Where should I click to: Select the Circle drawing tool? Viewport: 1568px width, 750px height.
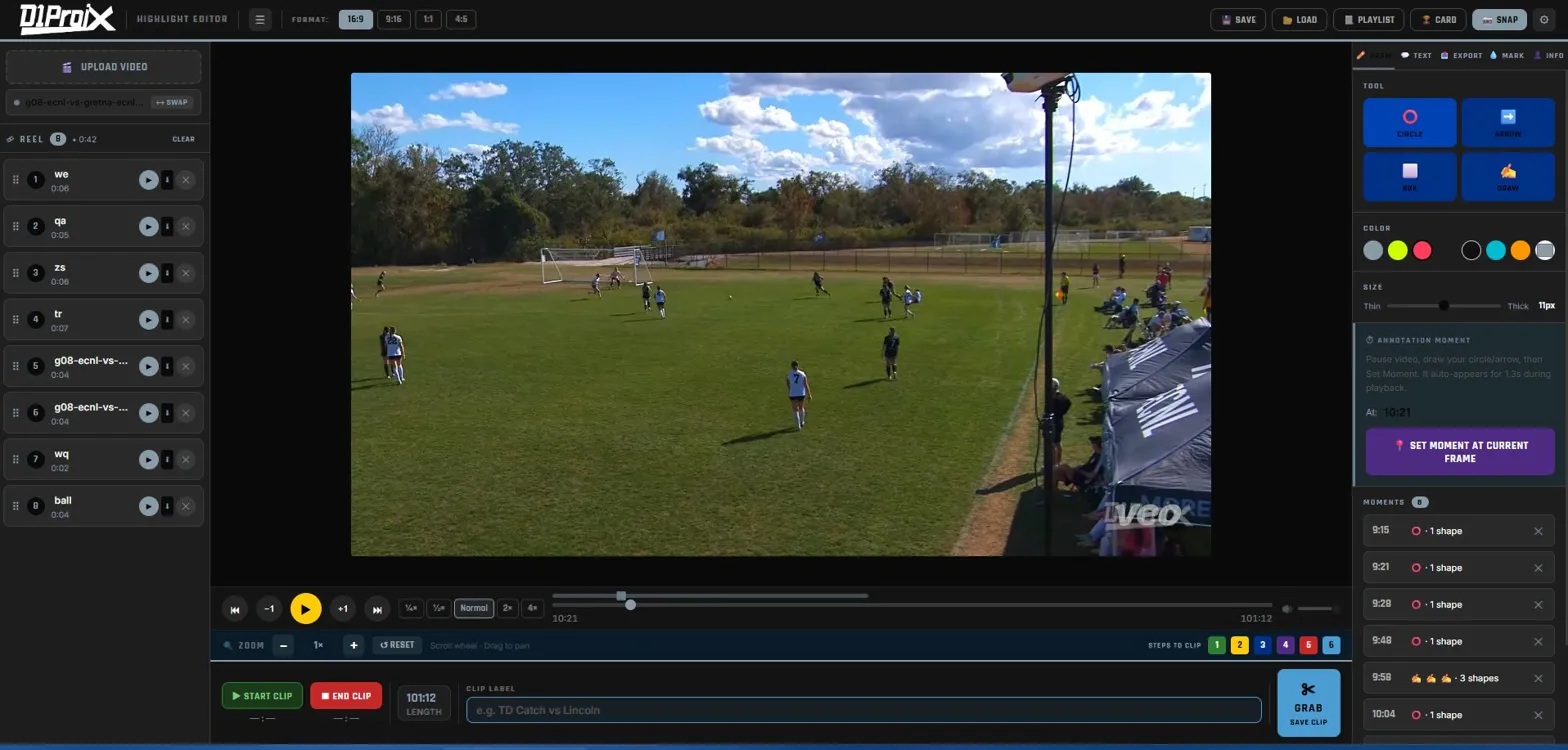coord(1409,122)
